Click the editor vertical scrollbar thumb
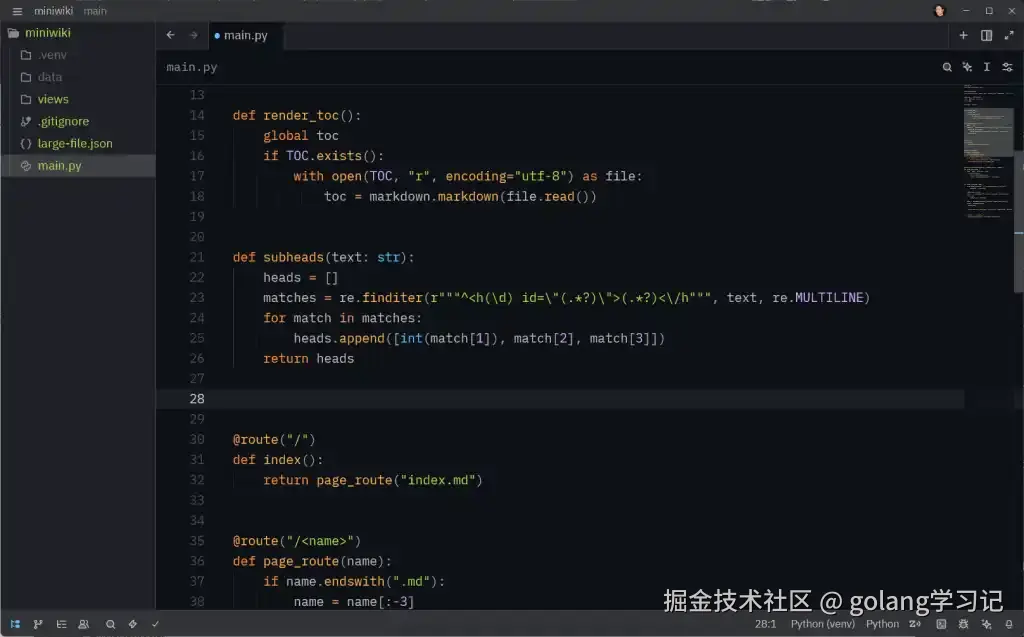Viewport: 1024px width, 637px height. click(1019, 222)
